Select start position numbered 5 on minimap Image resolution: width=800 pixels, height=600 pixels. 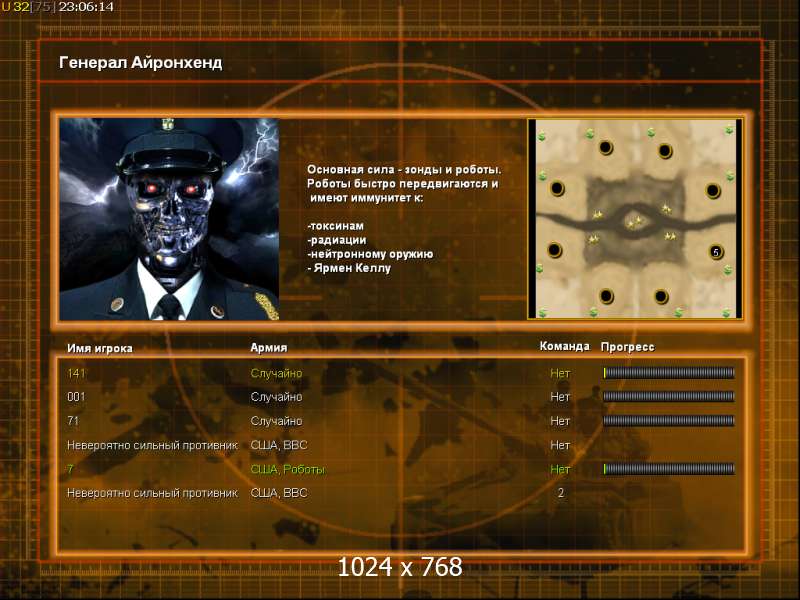tap(715, 252)
